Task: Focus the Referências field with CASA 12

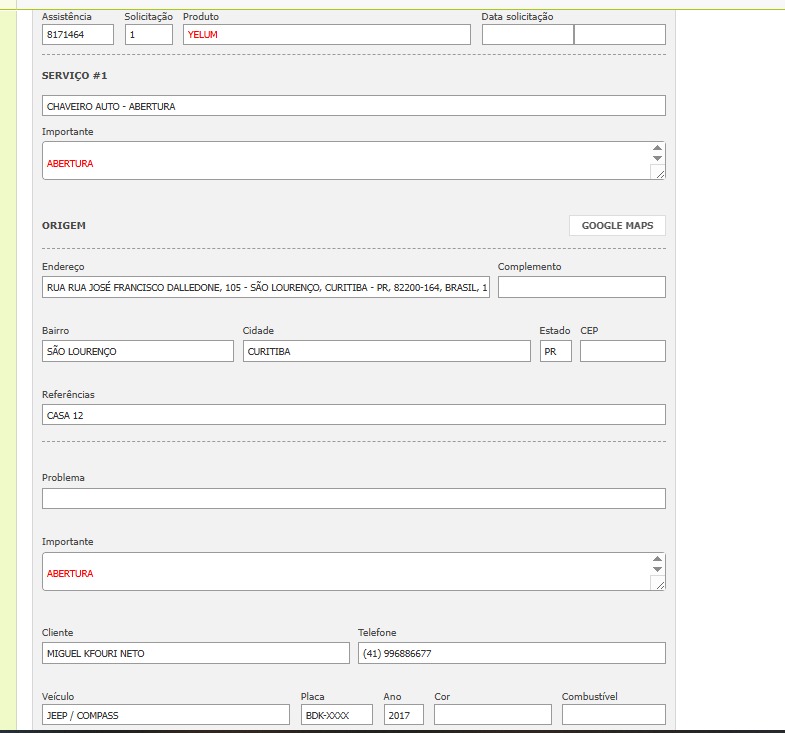Action: [x=353, y=415]
